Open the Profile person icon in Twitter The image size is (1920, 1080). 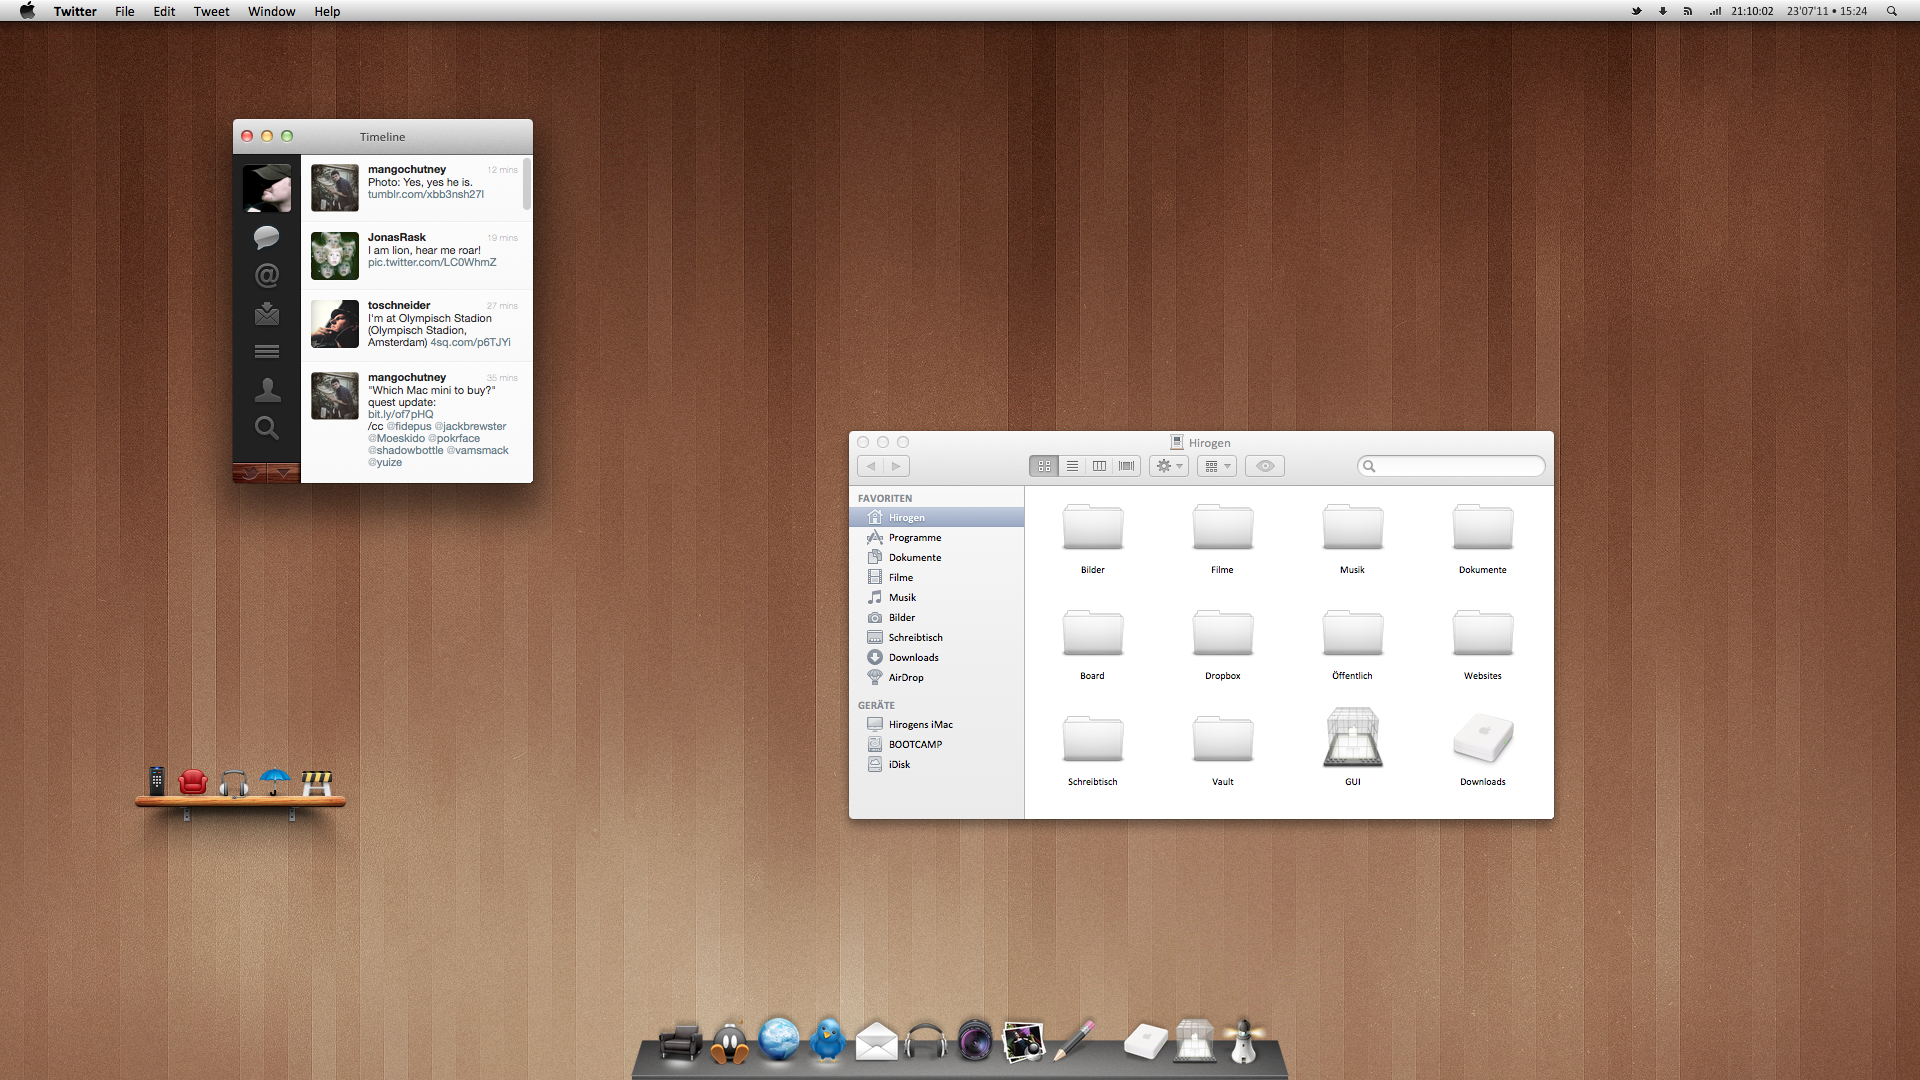(266, 390)
